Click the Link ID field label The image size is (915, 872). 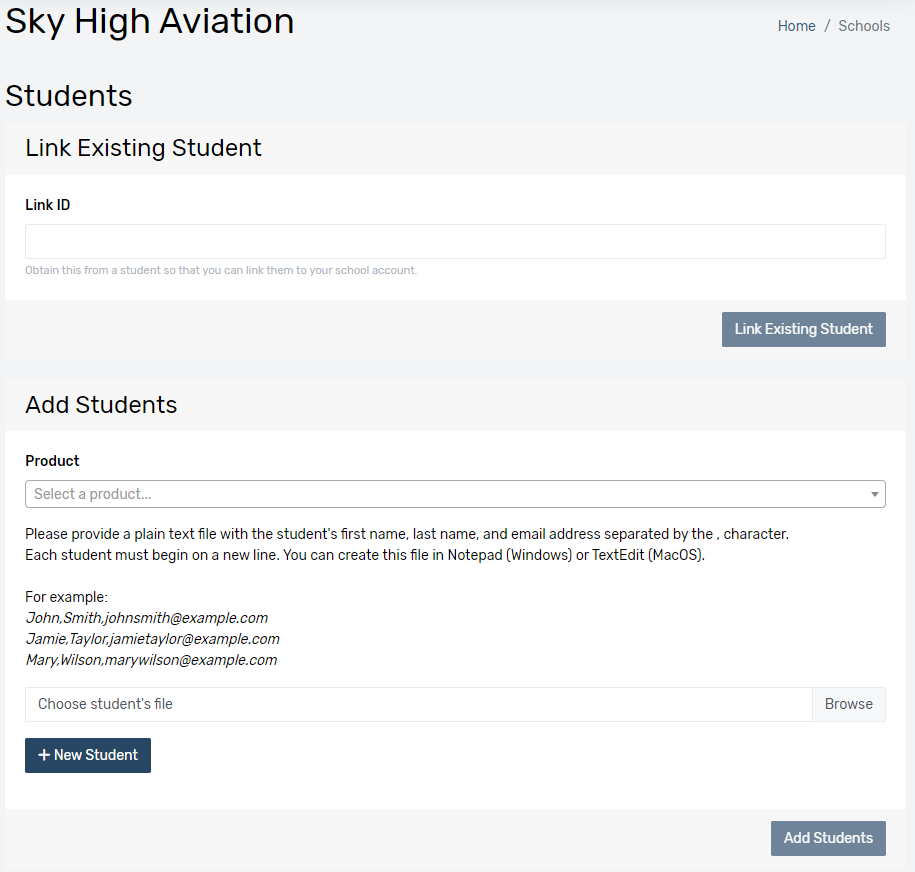(48, 205)
